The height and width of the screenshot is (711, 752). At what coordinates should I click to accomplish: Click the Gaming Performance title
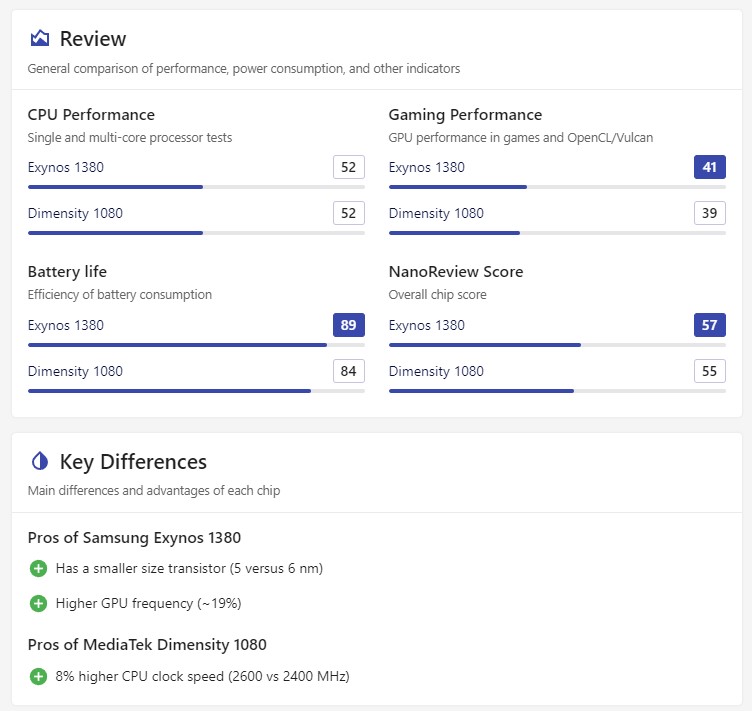[465, 115]
